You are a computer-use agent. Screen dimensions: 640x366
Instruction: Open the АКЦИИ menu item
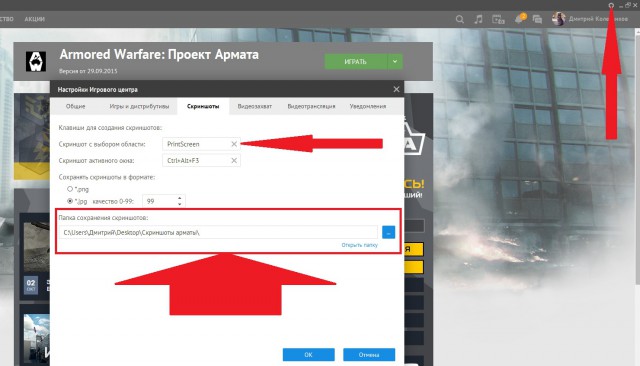point(35,19)
